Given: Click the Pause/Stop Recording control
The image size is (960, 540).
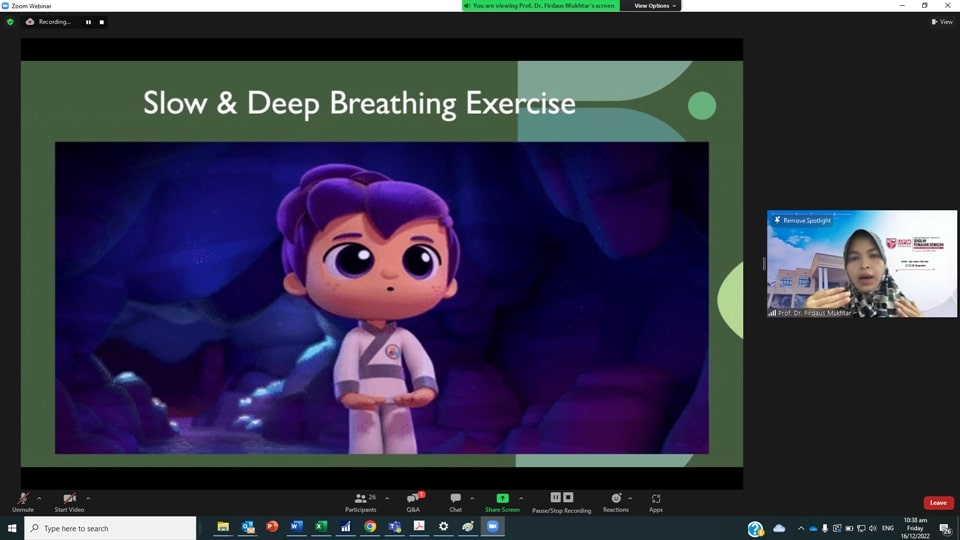Looking at the screenshot, I should (561, 501).
